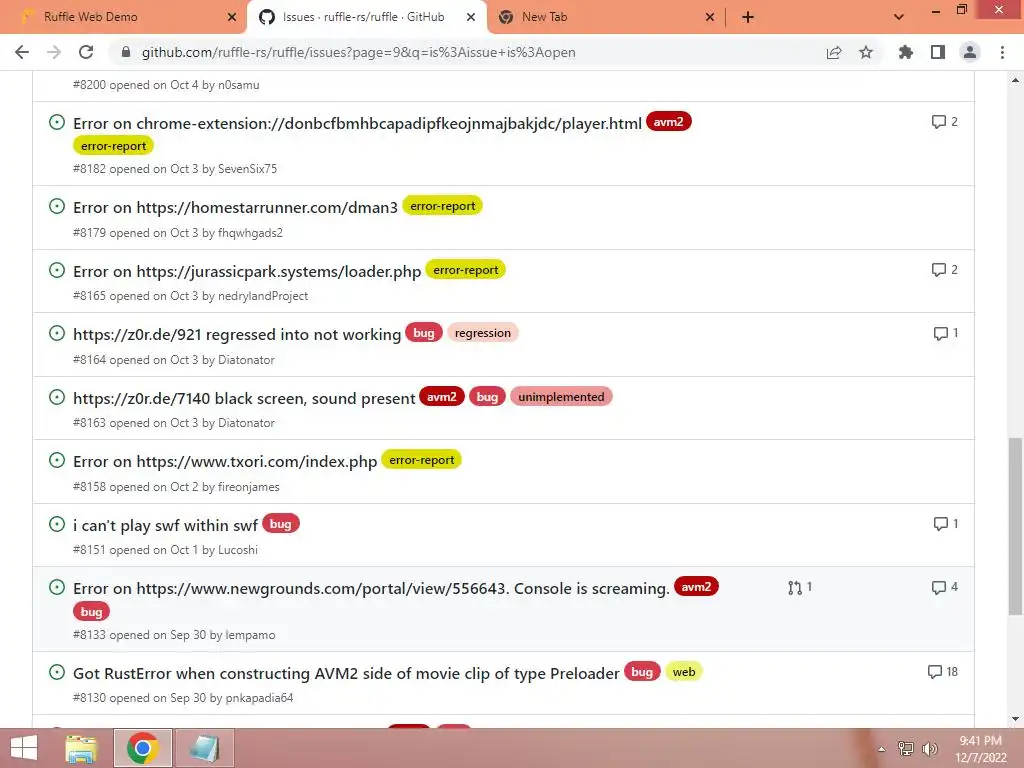Screen dimensions: 1024x768
Task: Click avm2 label on z0r.de/7140 issue
Action: point(441,396)
